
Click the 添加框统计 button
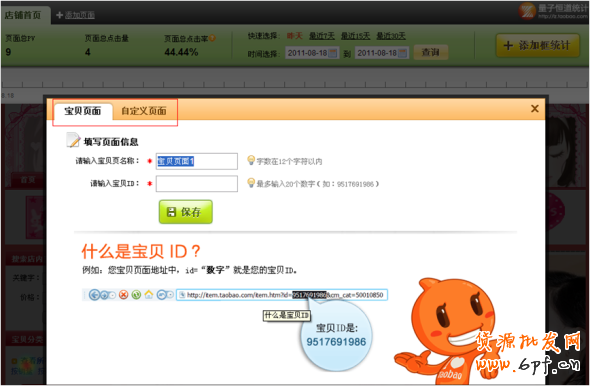[x=538, y=46]
